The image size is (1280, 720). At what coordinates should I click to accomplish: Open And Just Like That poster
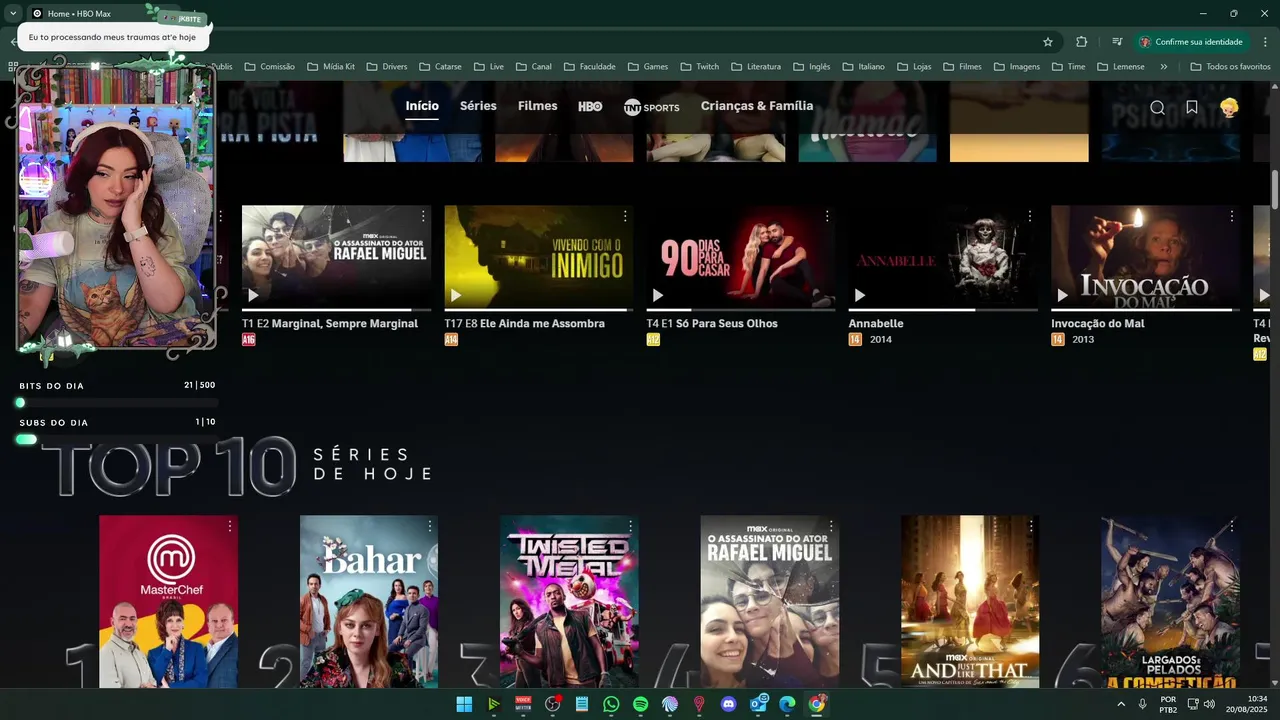pos(970,602)
